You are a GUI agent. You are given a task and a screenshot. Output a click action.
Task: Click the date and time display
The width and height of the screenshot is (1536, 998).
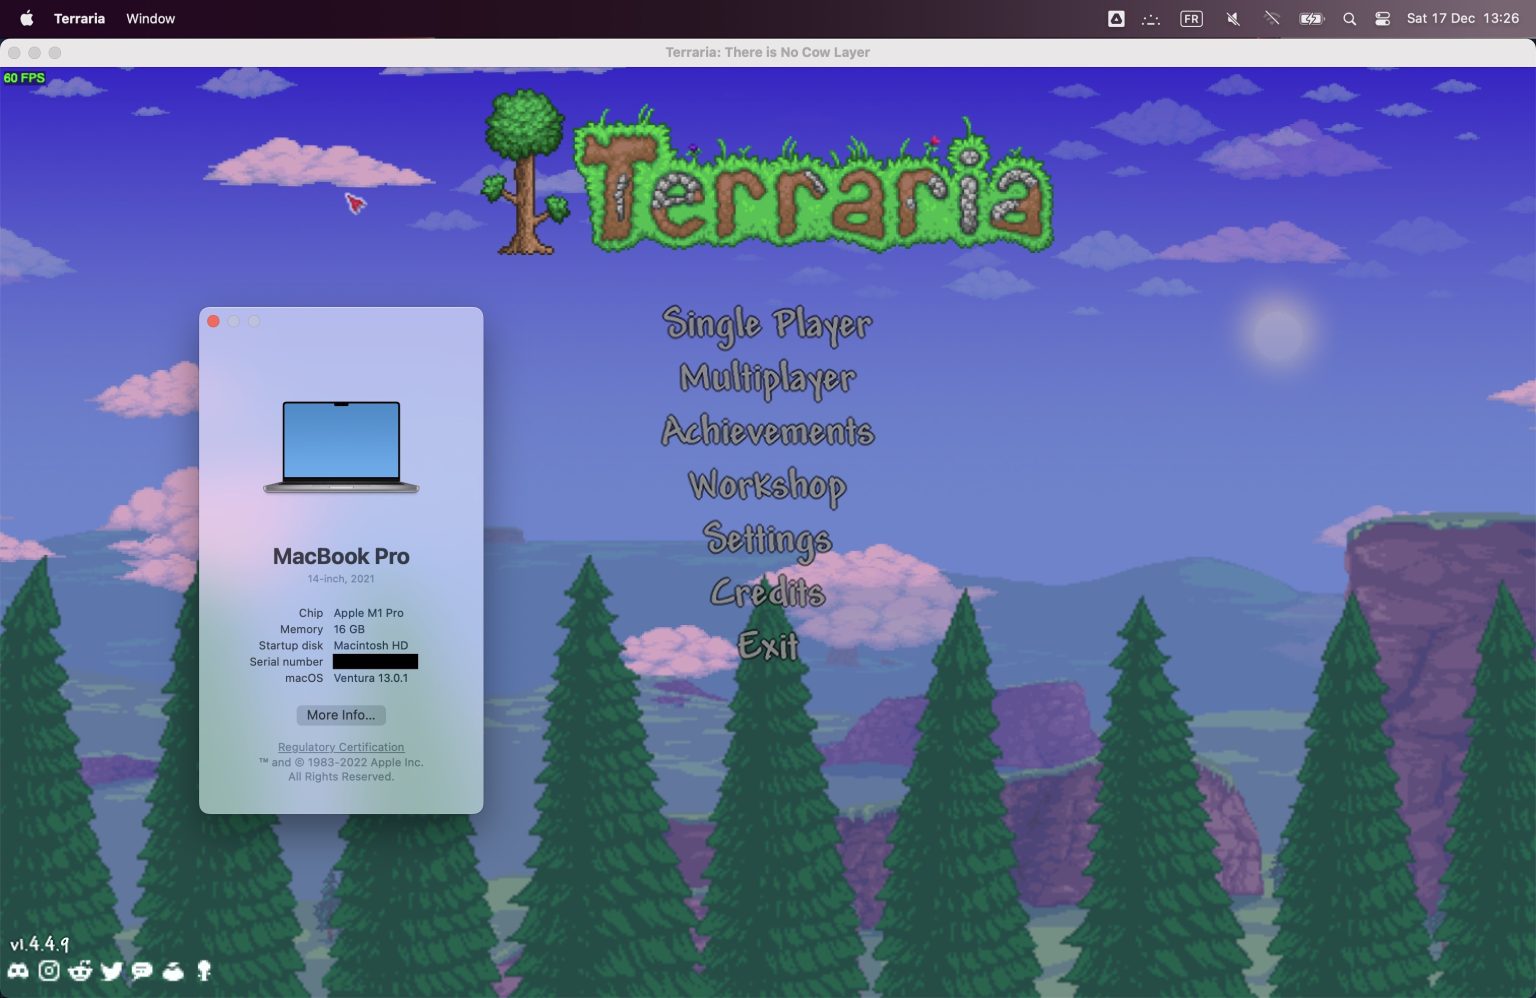pos(1462,19)
